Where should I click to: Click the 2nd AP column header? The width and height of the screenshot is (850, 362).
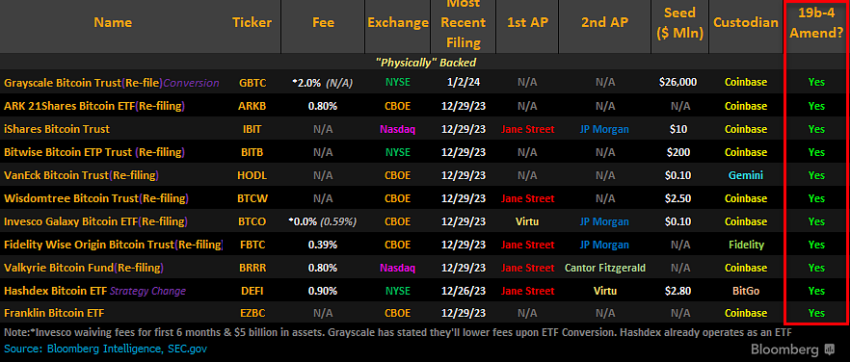pos(604,22)
